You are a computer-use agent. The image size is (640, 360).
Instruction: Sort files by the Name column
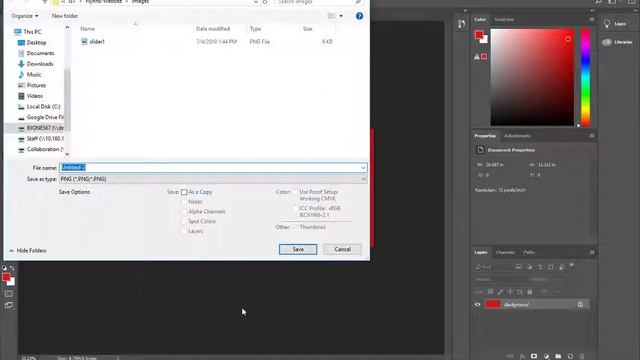coord(87,29)
